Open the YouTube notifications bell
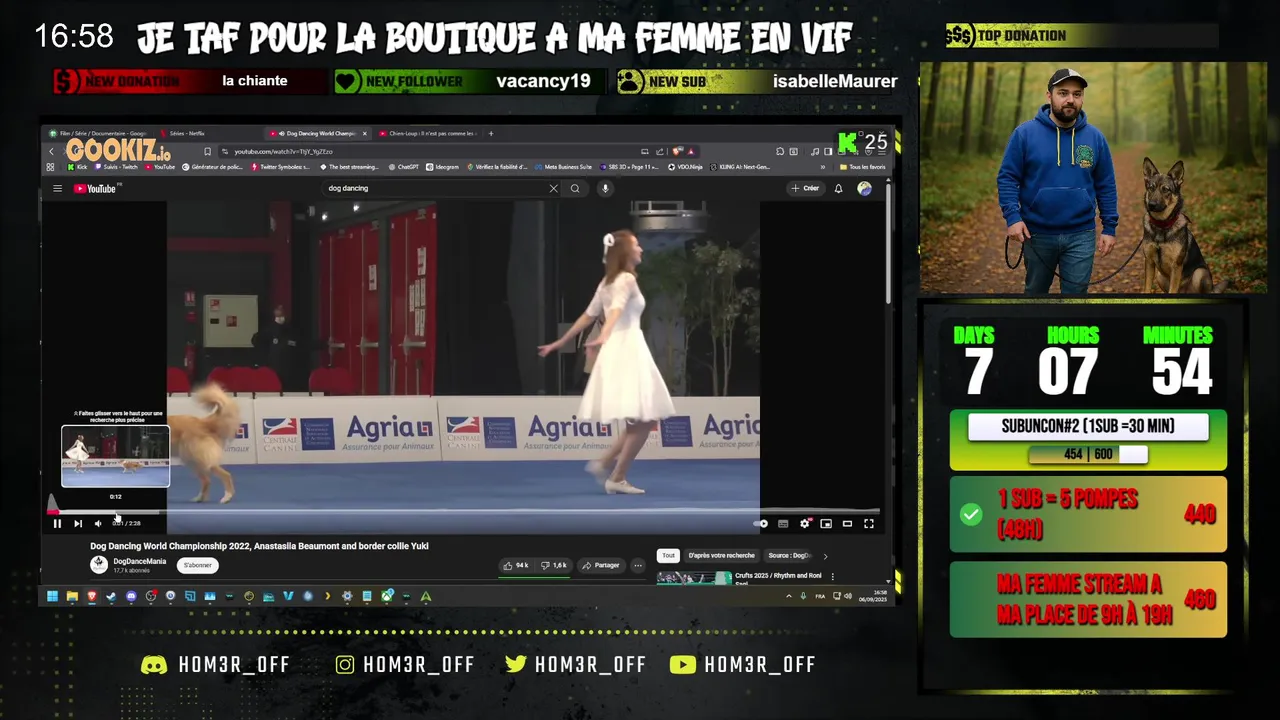The image size is (1280, 720). 838,188
